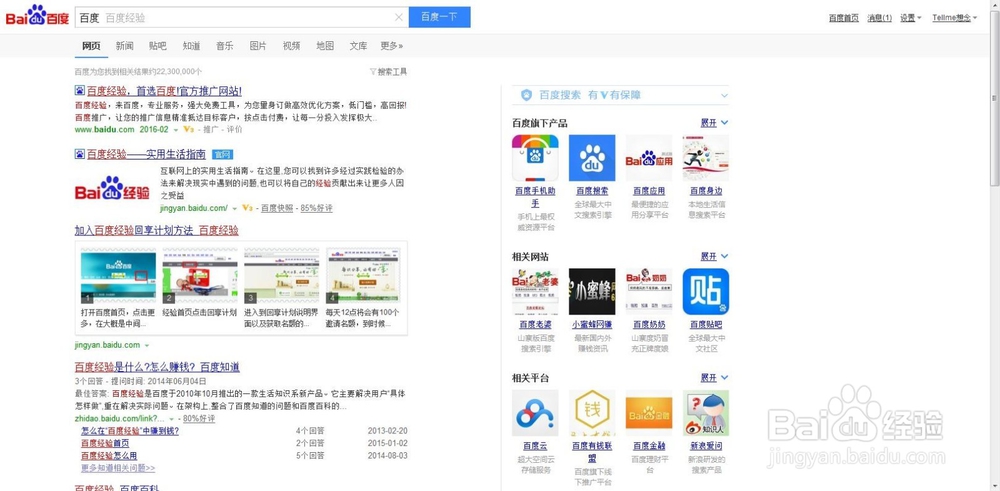Screen dimensions: 1000x491
Task: Switch to the 贴吧 tab
Action: (158, 46)
